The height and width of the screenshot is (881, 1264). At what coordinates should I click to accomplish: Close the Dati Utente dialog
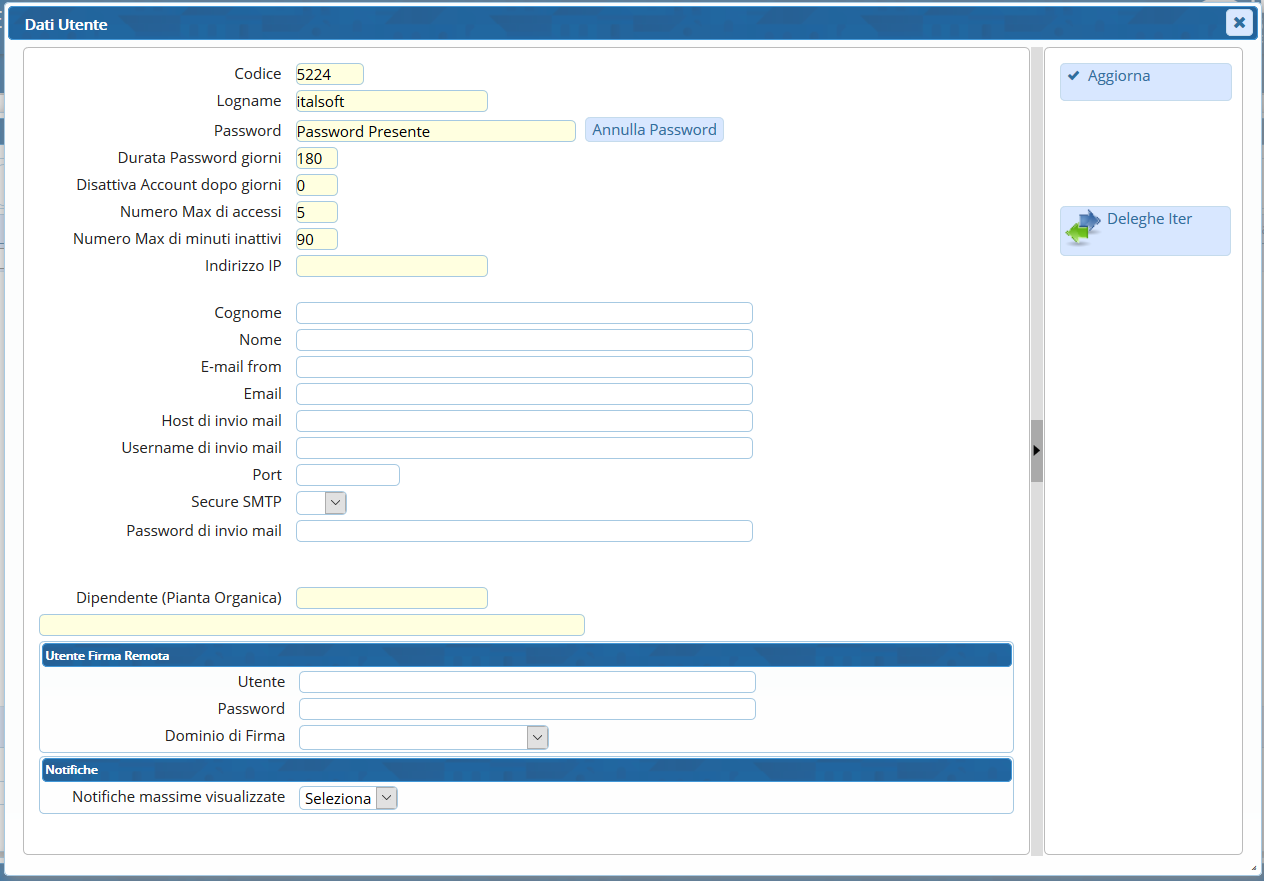pos(1239,22)
